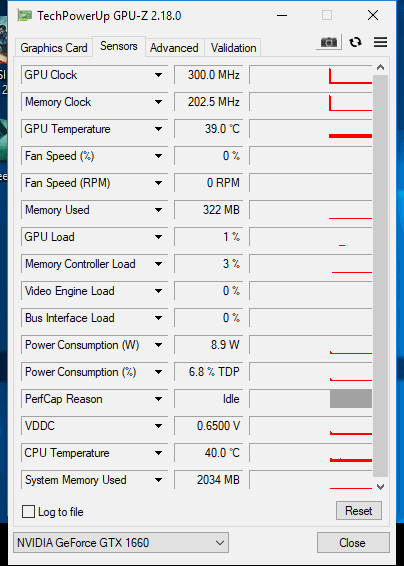
Task: Open the Power Consumption (%) dropdown
Action: pyautogui.click(x=158, y=372)
